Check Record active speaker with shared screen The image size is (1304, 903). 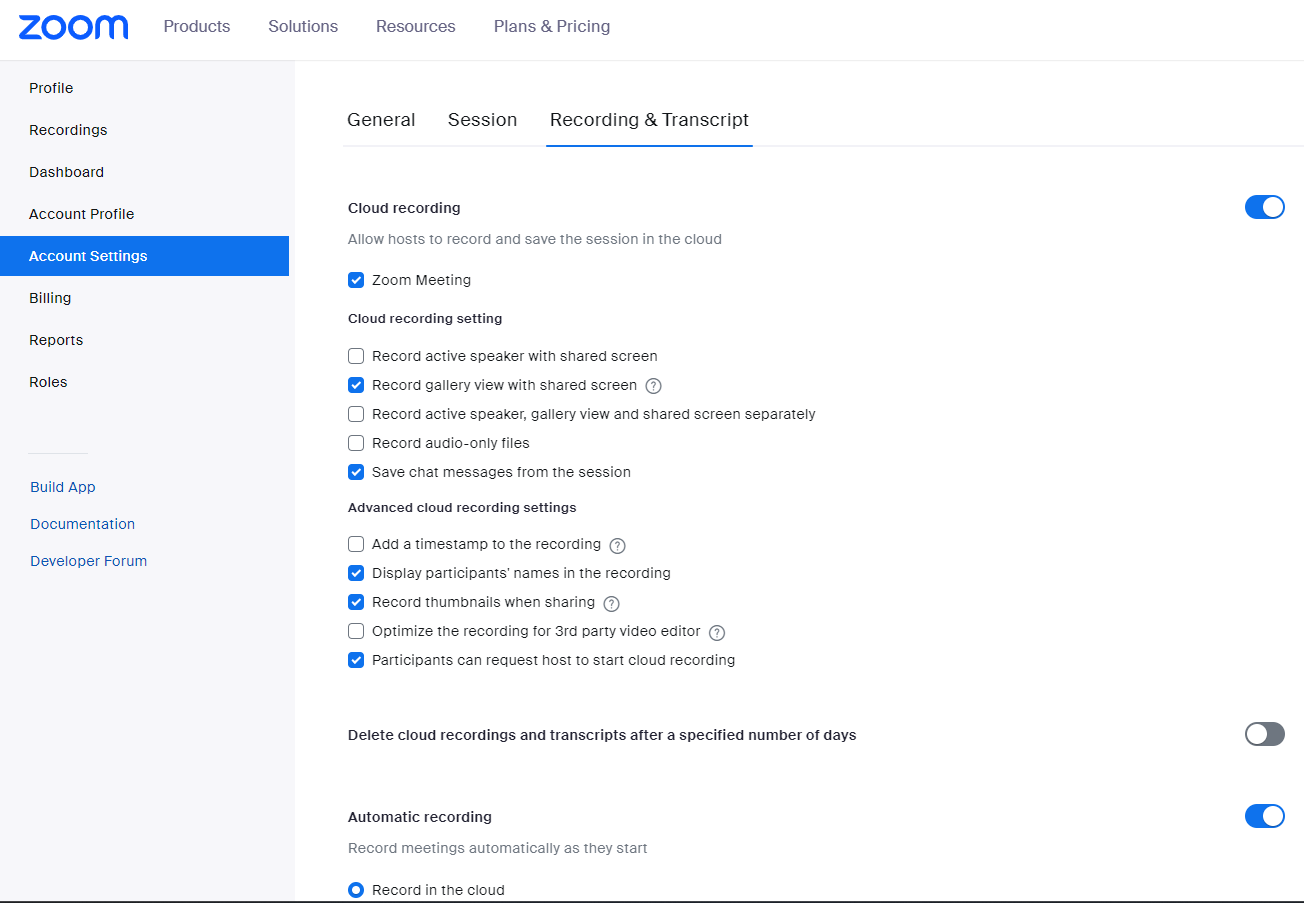click(x=356, y=356)
